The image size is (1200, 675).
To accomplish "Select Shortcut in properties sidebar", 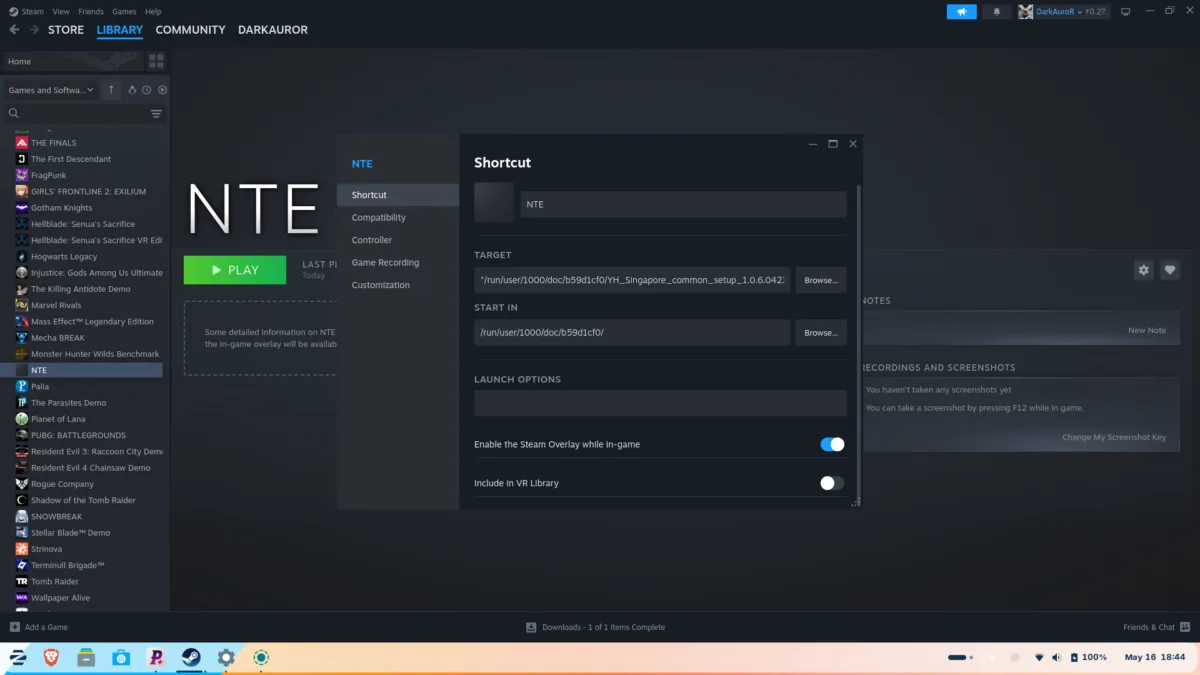I will point(398,195).
